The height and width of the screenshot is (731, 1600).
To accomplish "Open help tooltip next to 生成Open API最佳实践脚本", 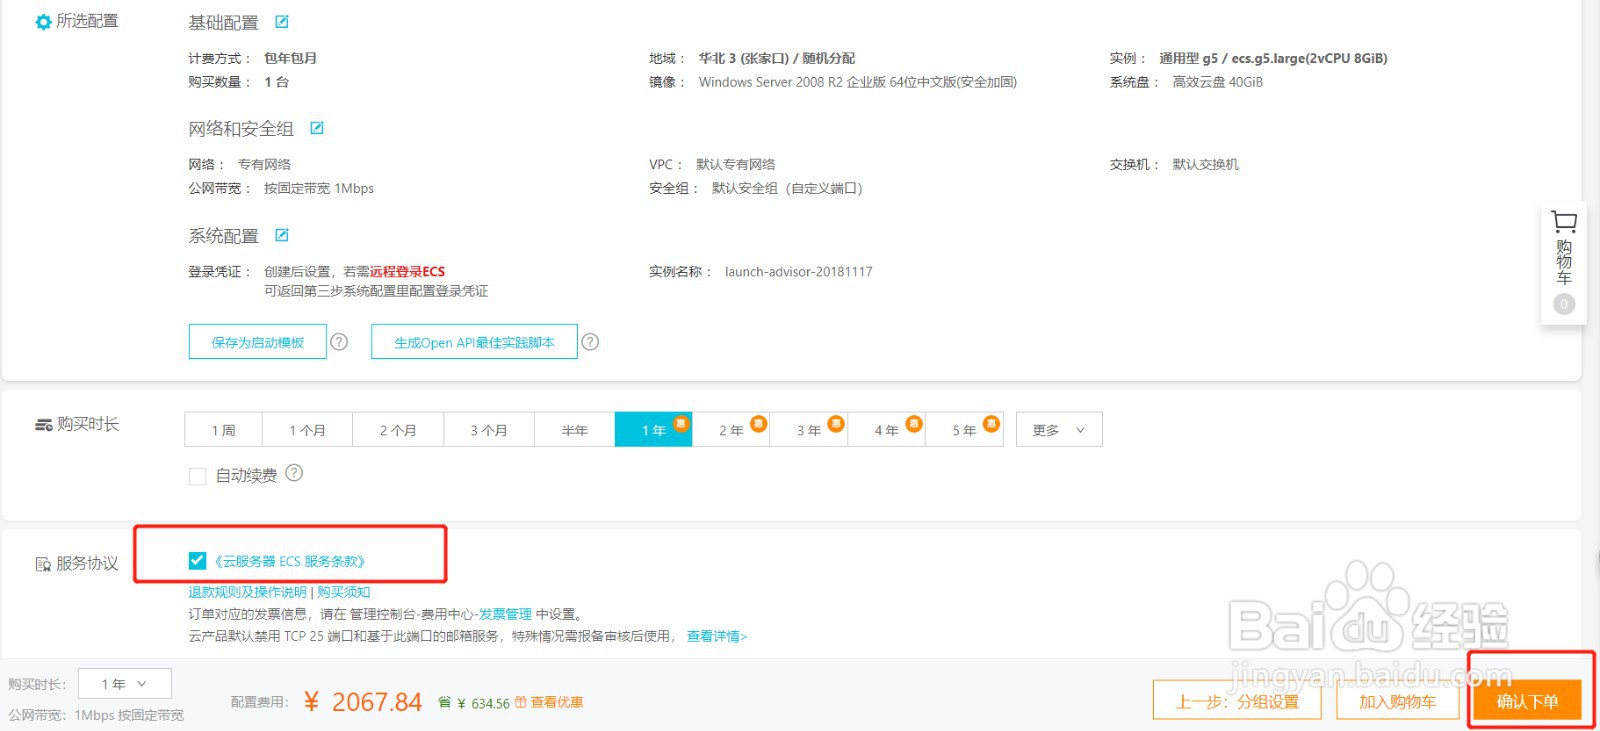I will pos(590,342).
